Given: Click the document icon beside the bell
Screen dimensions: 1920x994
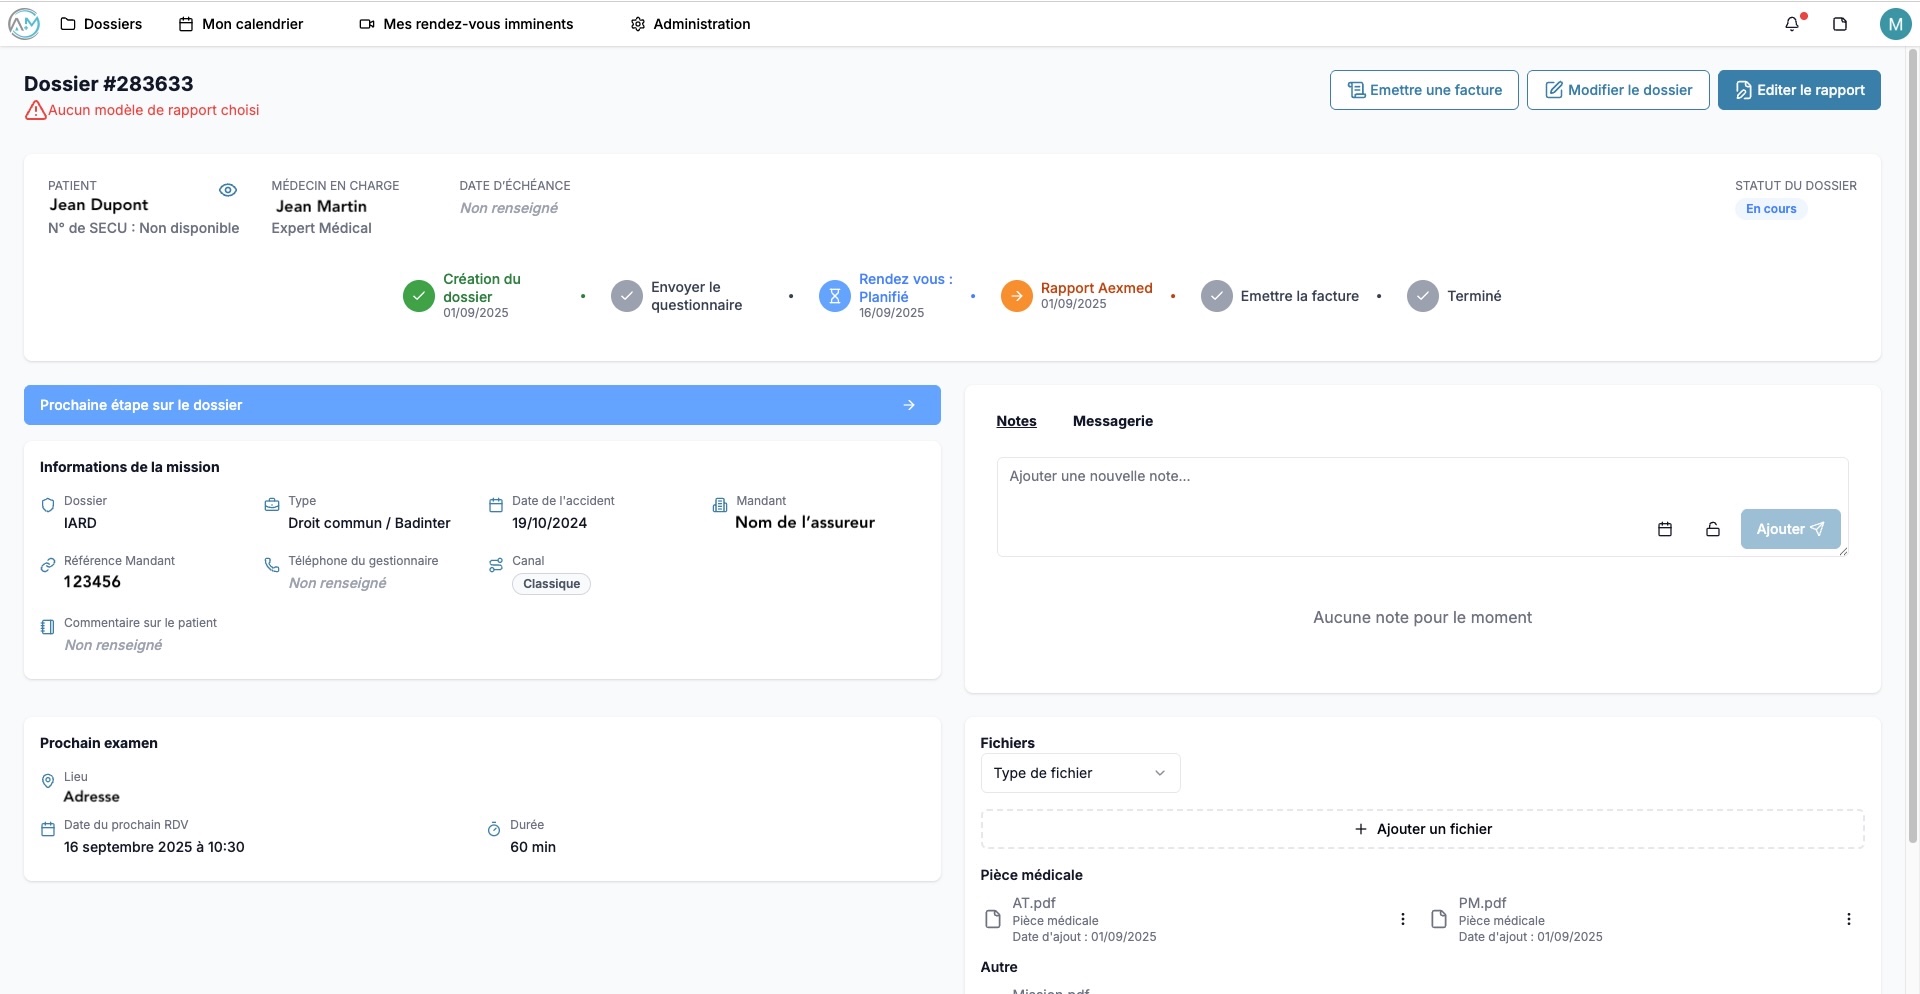Looking at the screenshot, I should point(1840,24).
